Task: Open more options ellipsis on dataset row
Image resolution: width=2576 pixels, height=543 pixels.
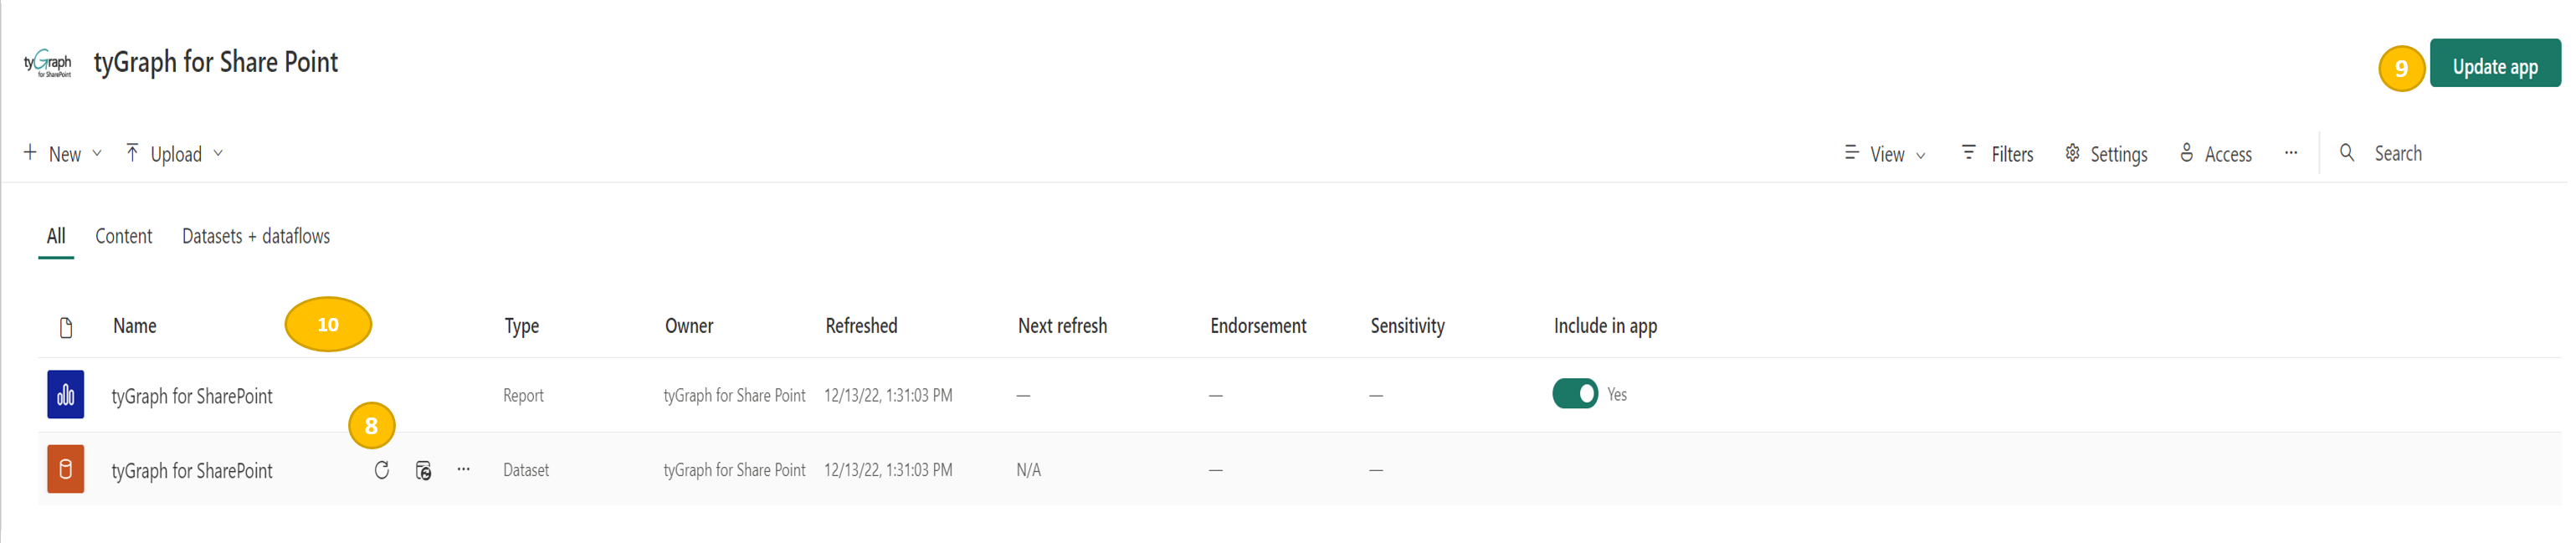Action: point(463,469)
